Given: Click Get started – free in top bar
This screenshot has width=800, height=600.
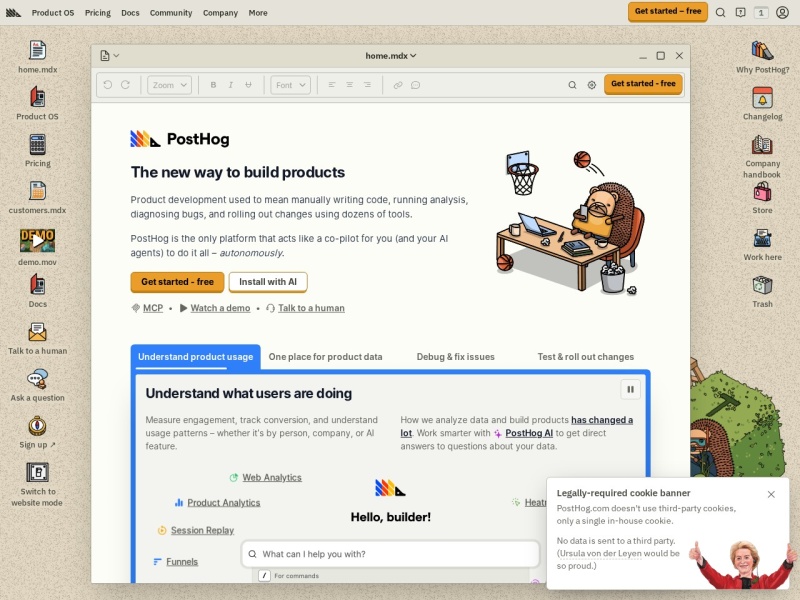Looking at the screenshot, I should 668,11.
